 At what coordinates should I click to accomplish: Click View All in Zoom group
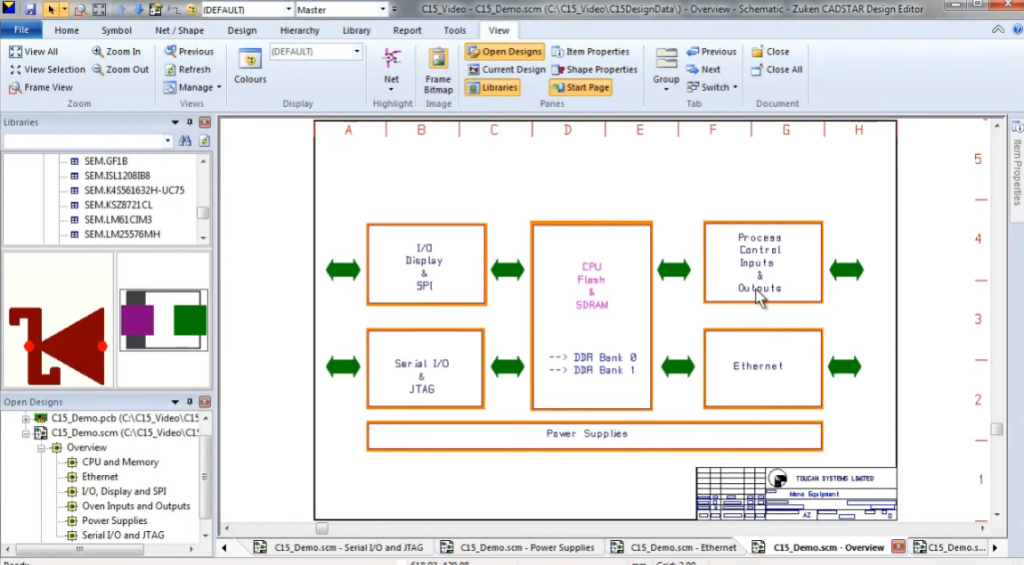point(34,51)
